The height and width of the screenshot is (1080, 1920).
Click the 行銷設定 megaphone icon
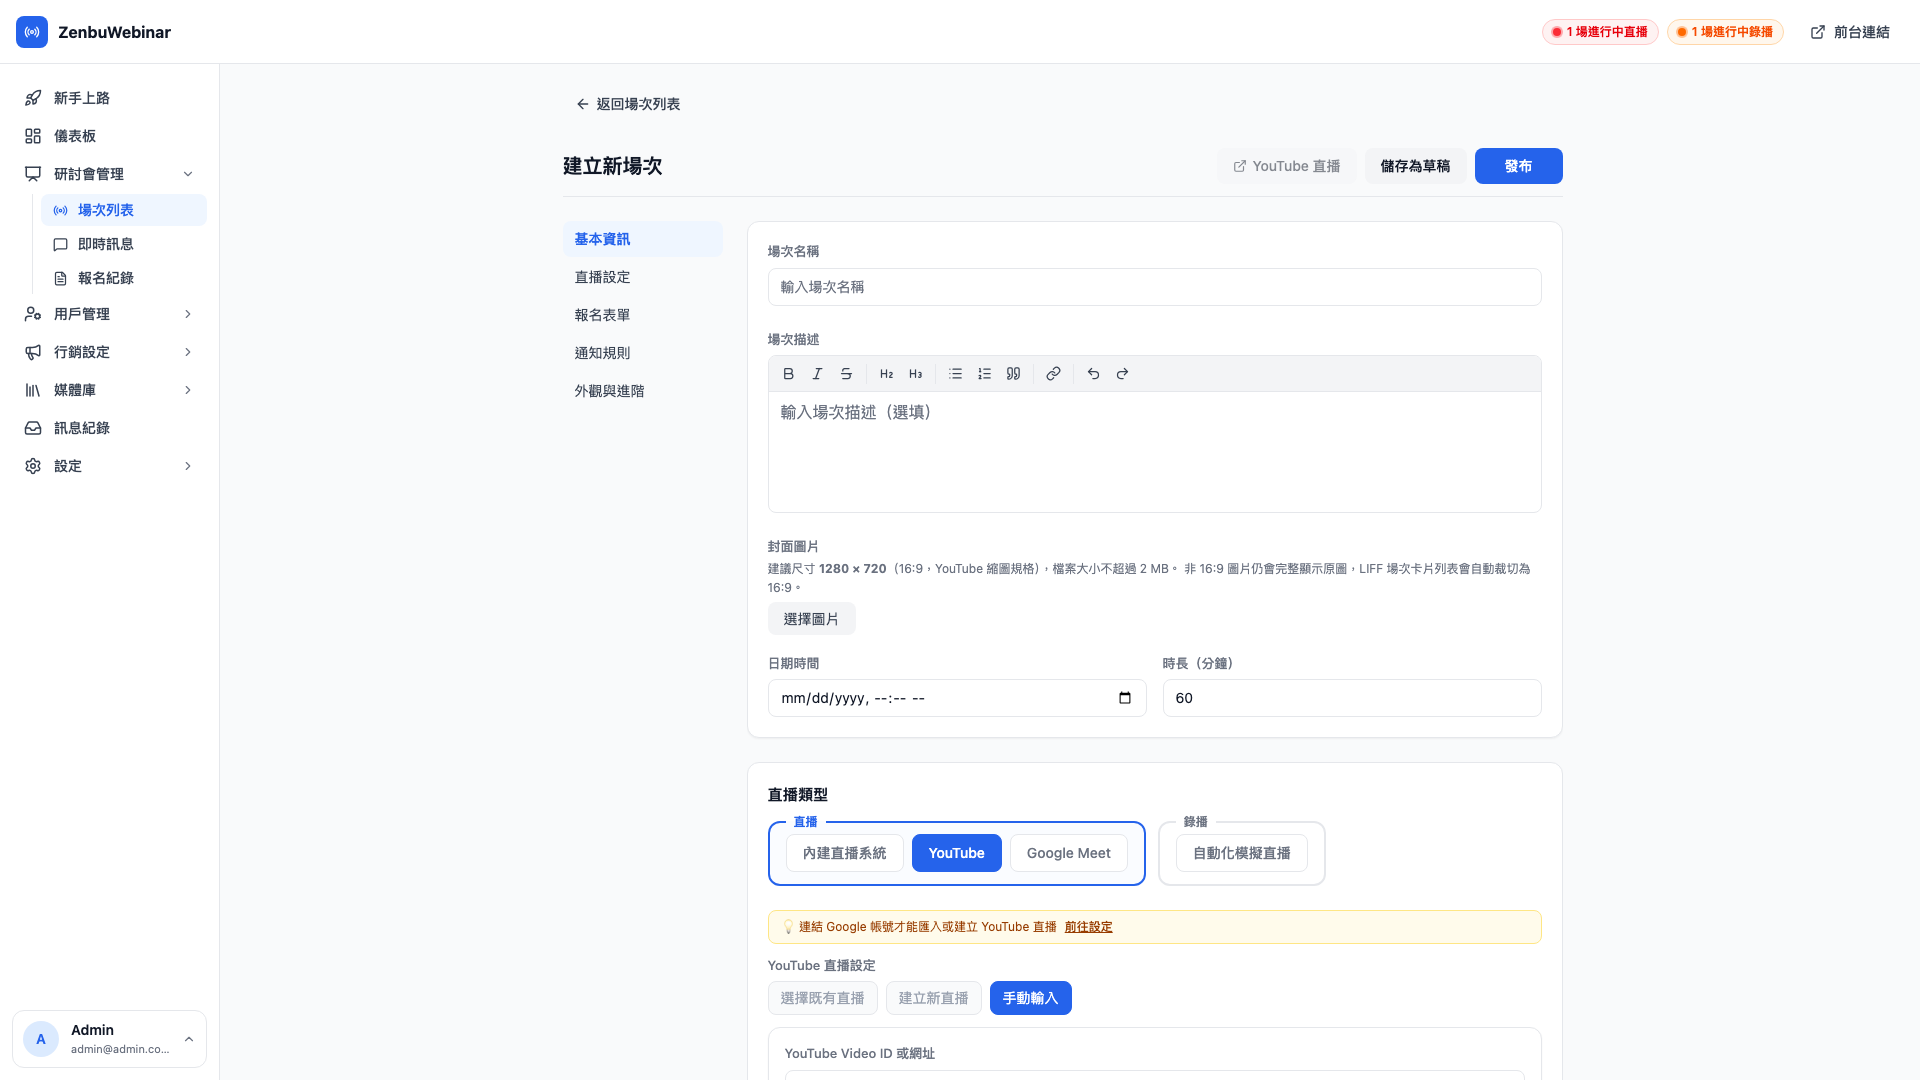point(33,352)
